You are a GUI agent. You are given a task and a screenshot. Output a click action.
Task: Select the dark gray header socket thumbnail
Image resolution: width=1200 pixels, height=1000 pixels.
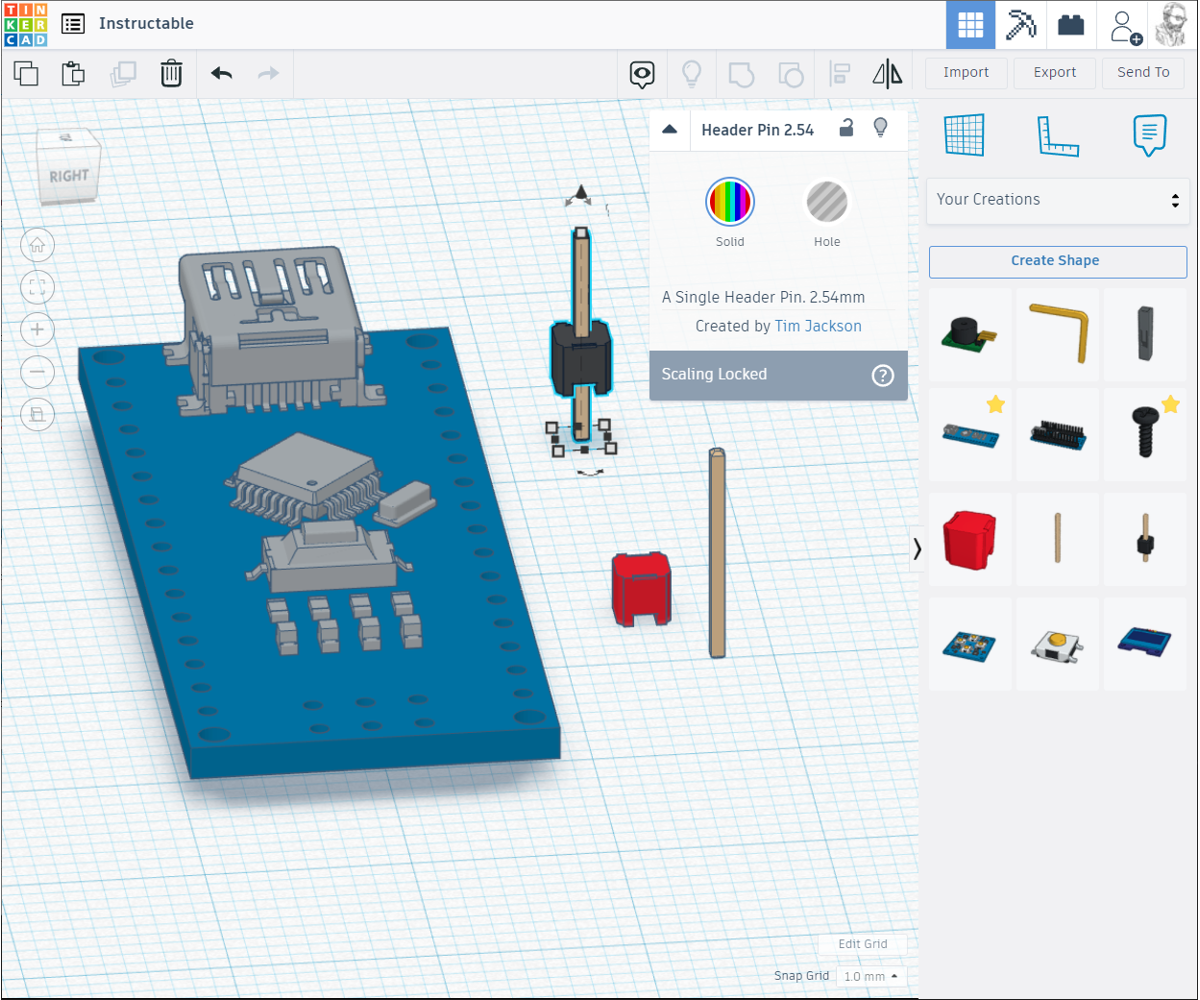point(1146,335)
